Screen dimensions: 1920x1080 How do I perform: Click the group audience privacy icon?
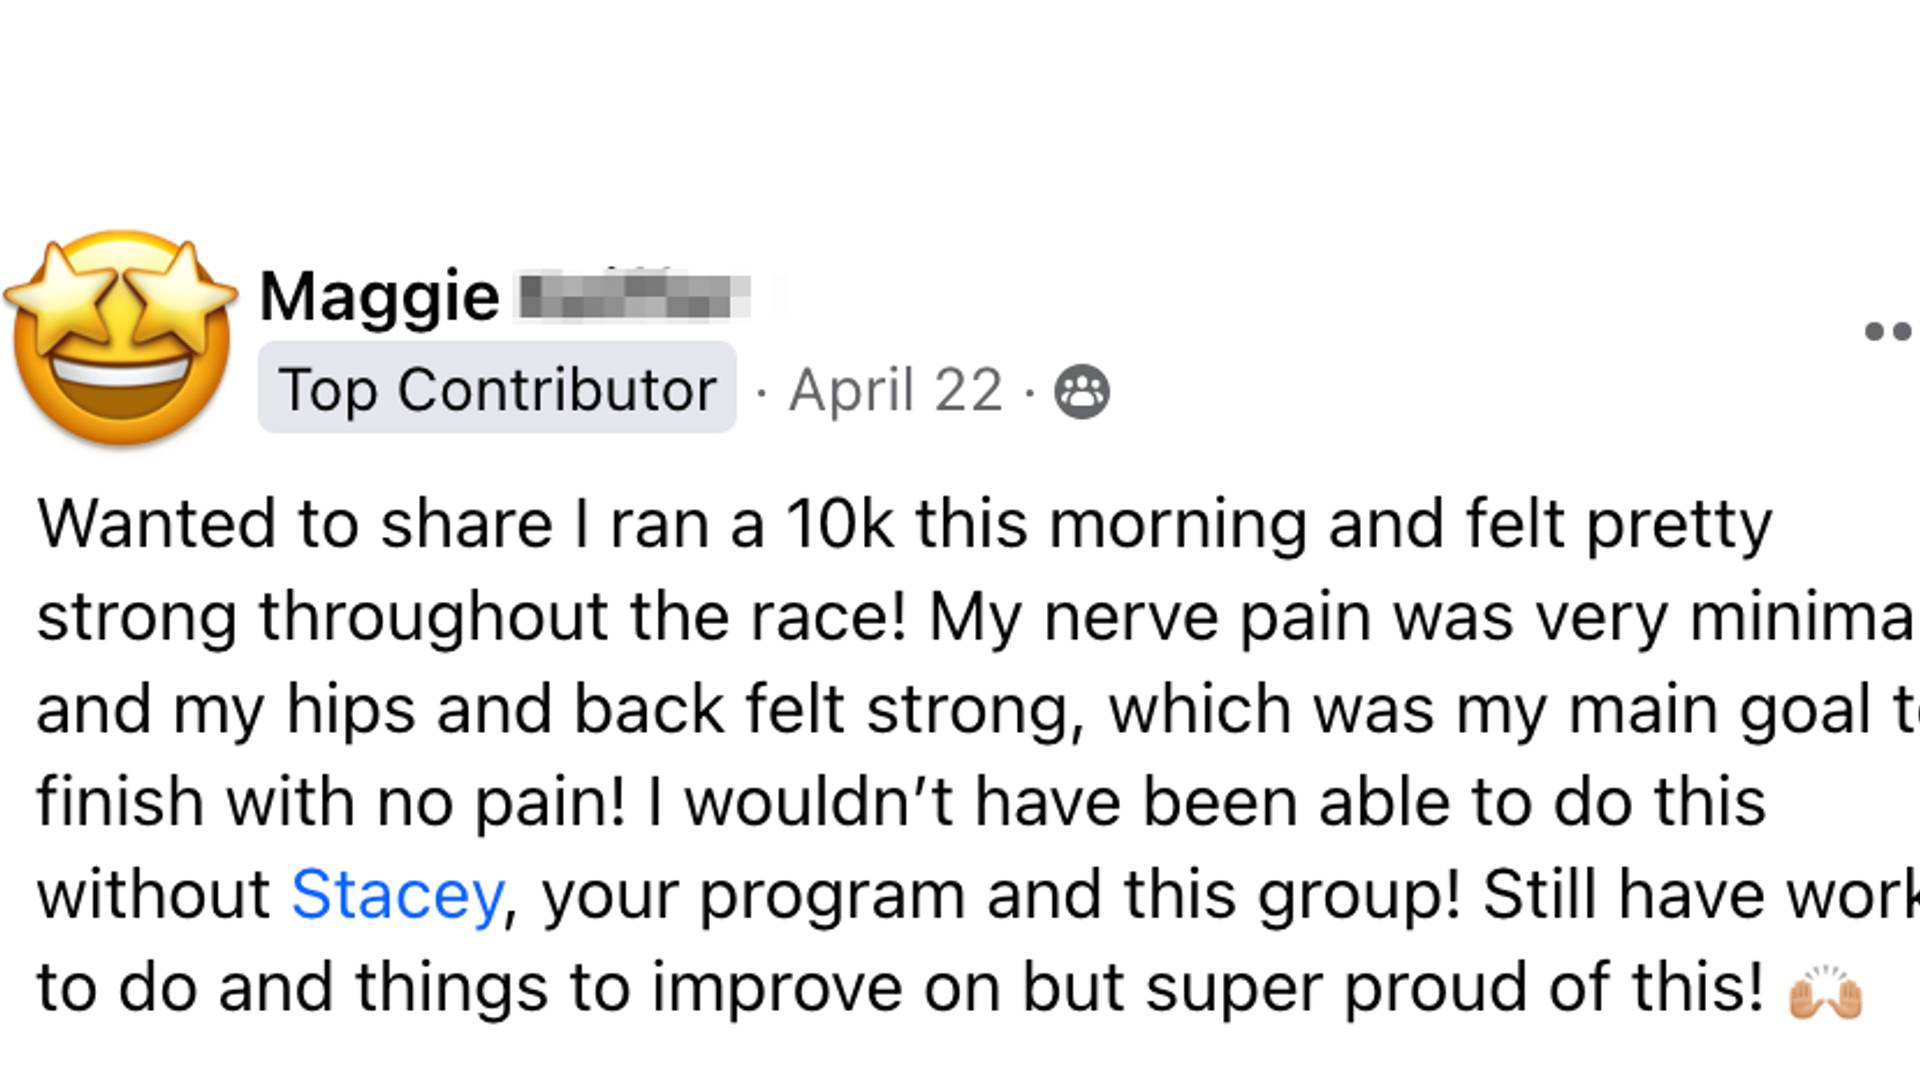coord(1082,391)
